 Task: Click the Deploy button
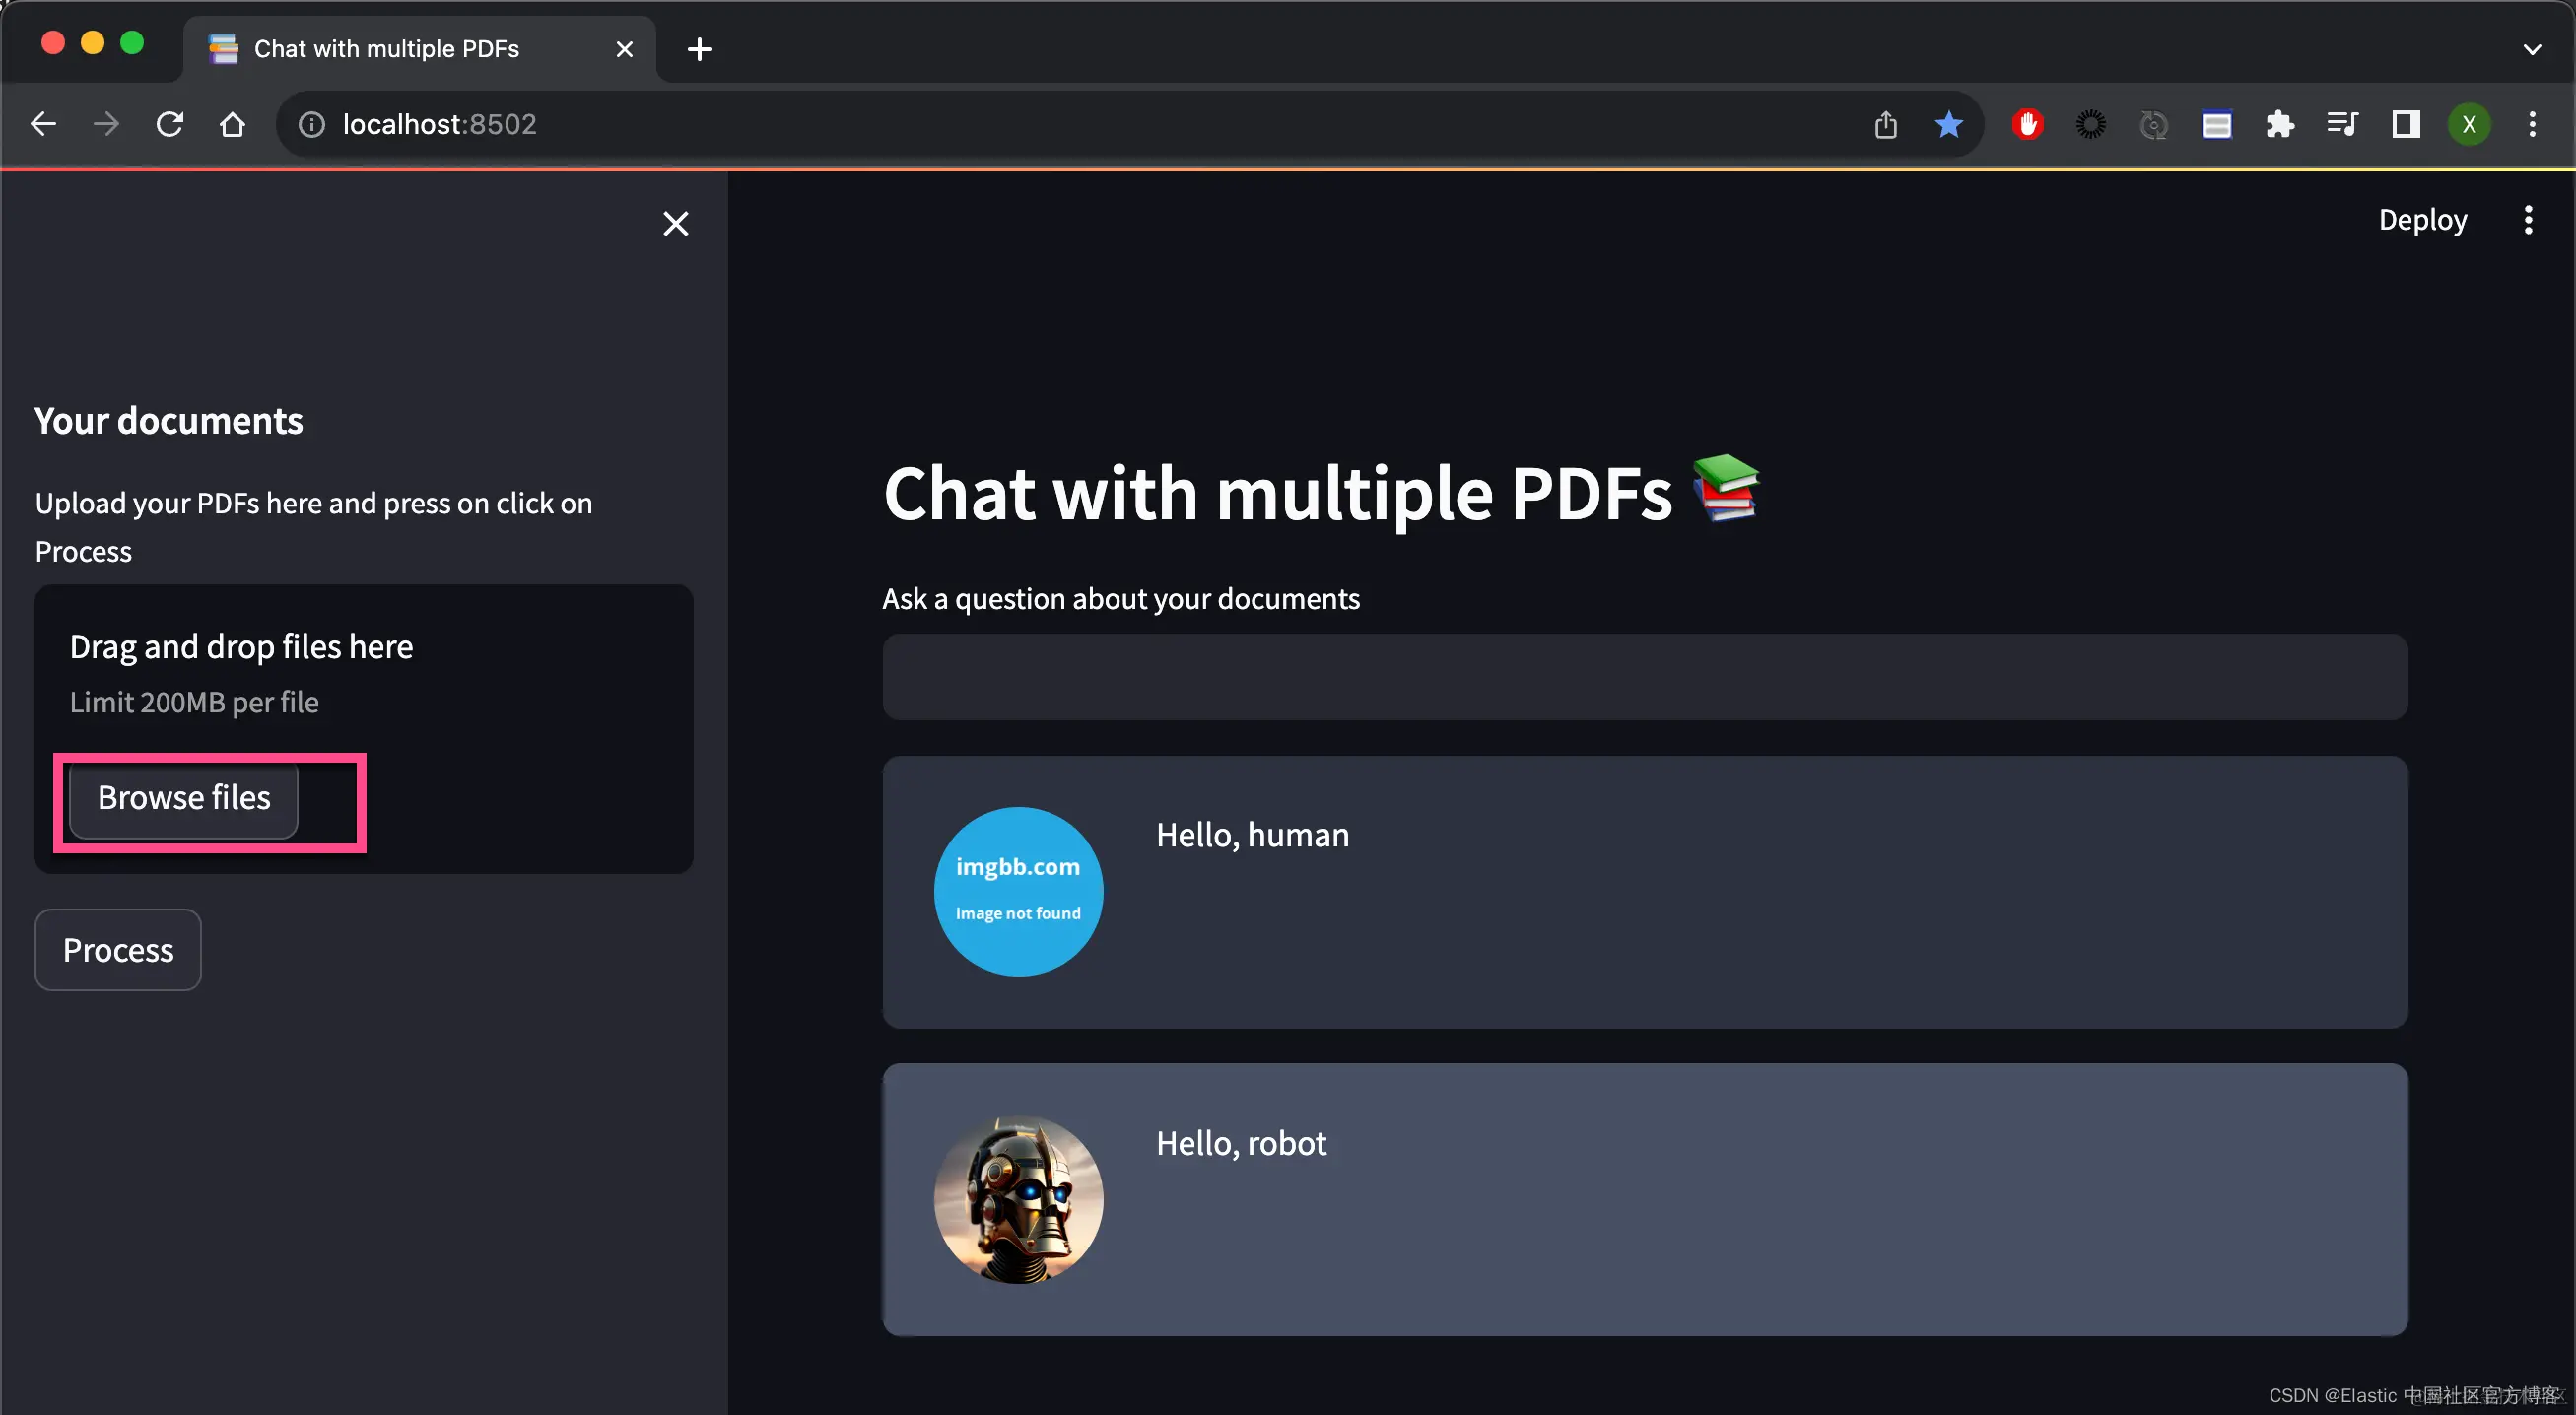[x=2422, y=220]
